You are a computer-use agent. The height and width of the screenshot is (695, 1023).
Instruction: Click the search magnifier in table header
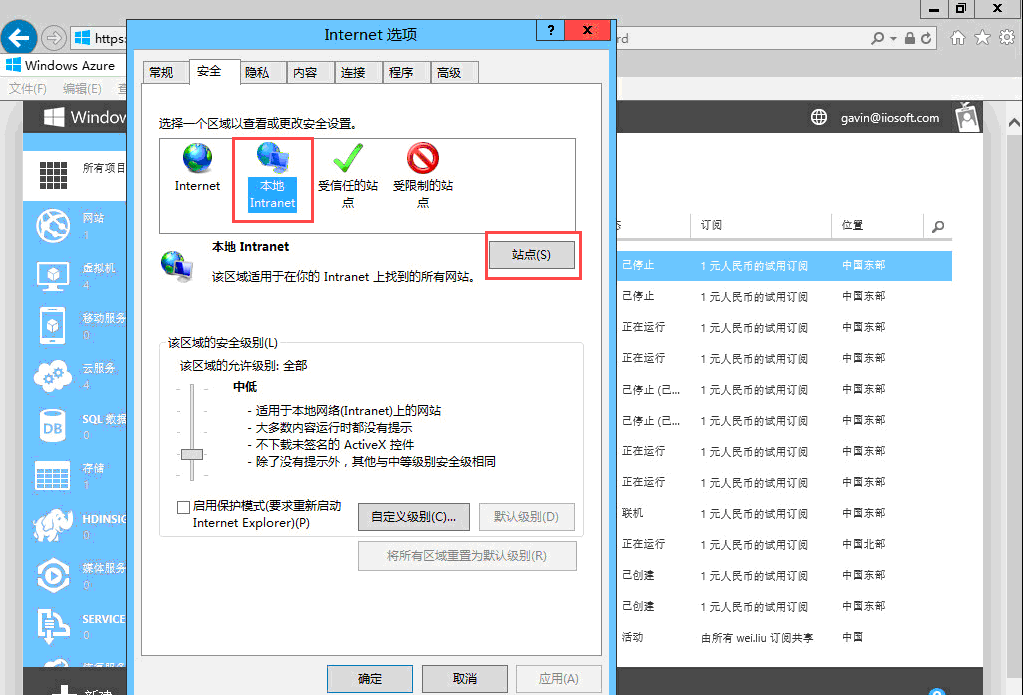pos(938,226)
